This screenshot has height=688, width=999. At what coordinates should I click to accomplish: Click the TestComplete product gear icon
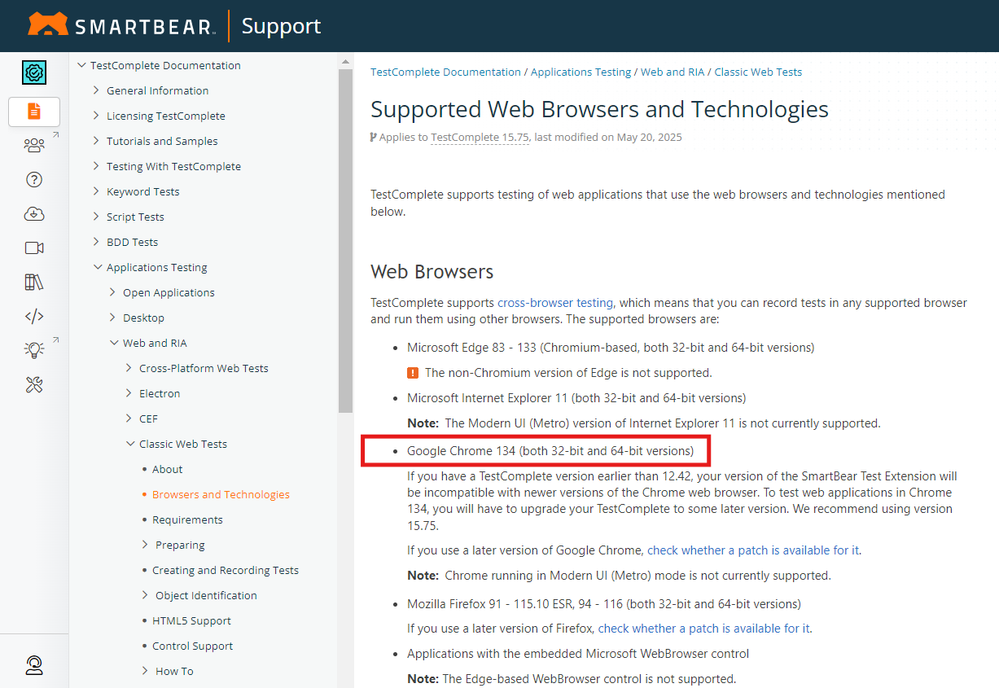(34, 72)
